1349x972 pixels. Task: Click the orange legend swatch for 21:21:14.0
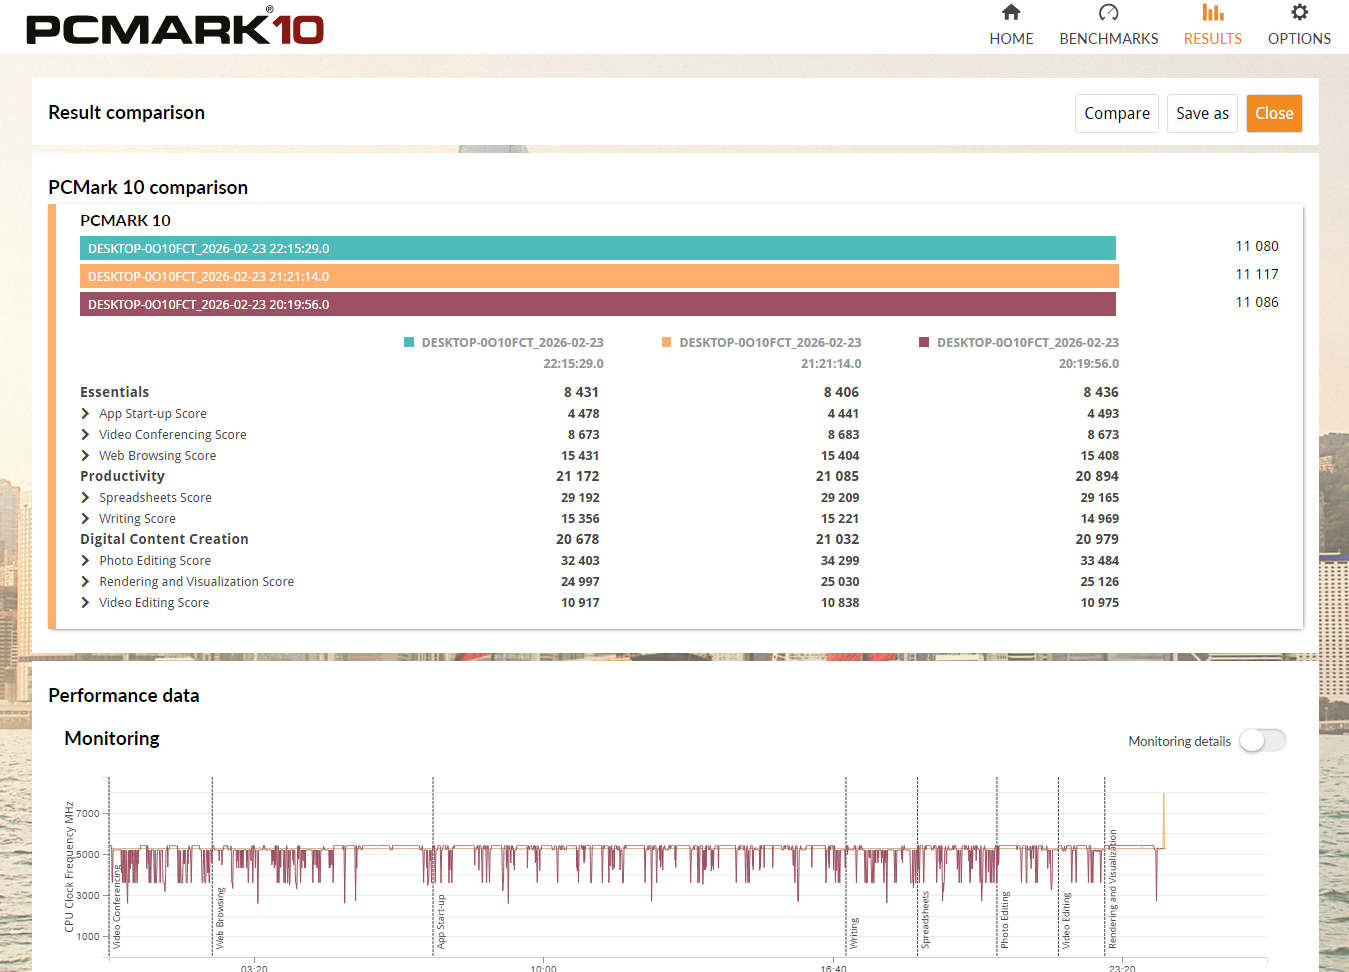pyautogui.click(x=667, y=342)
